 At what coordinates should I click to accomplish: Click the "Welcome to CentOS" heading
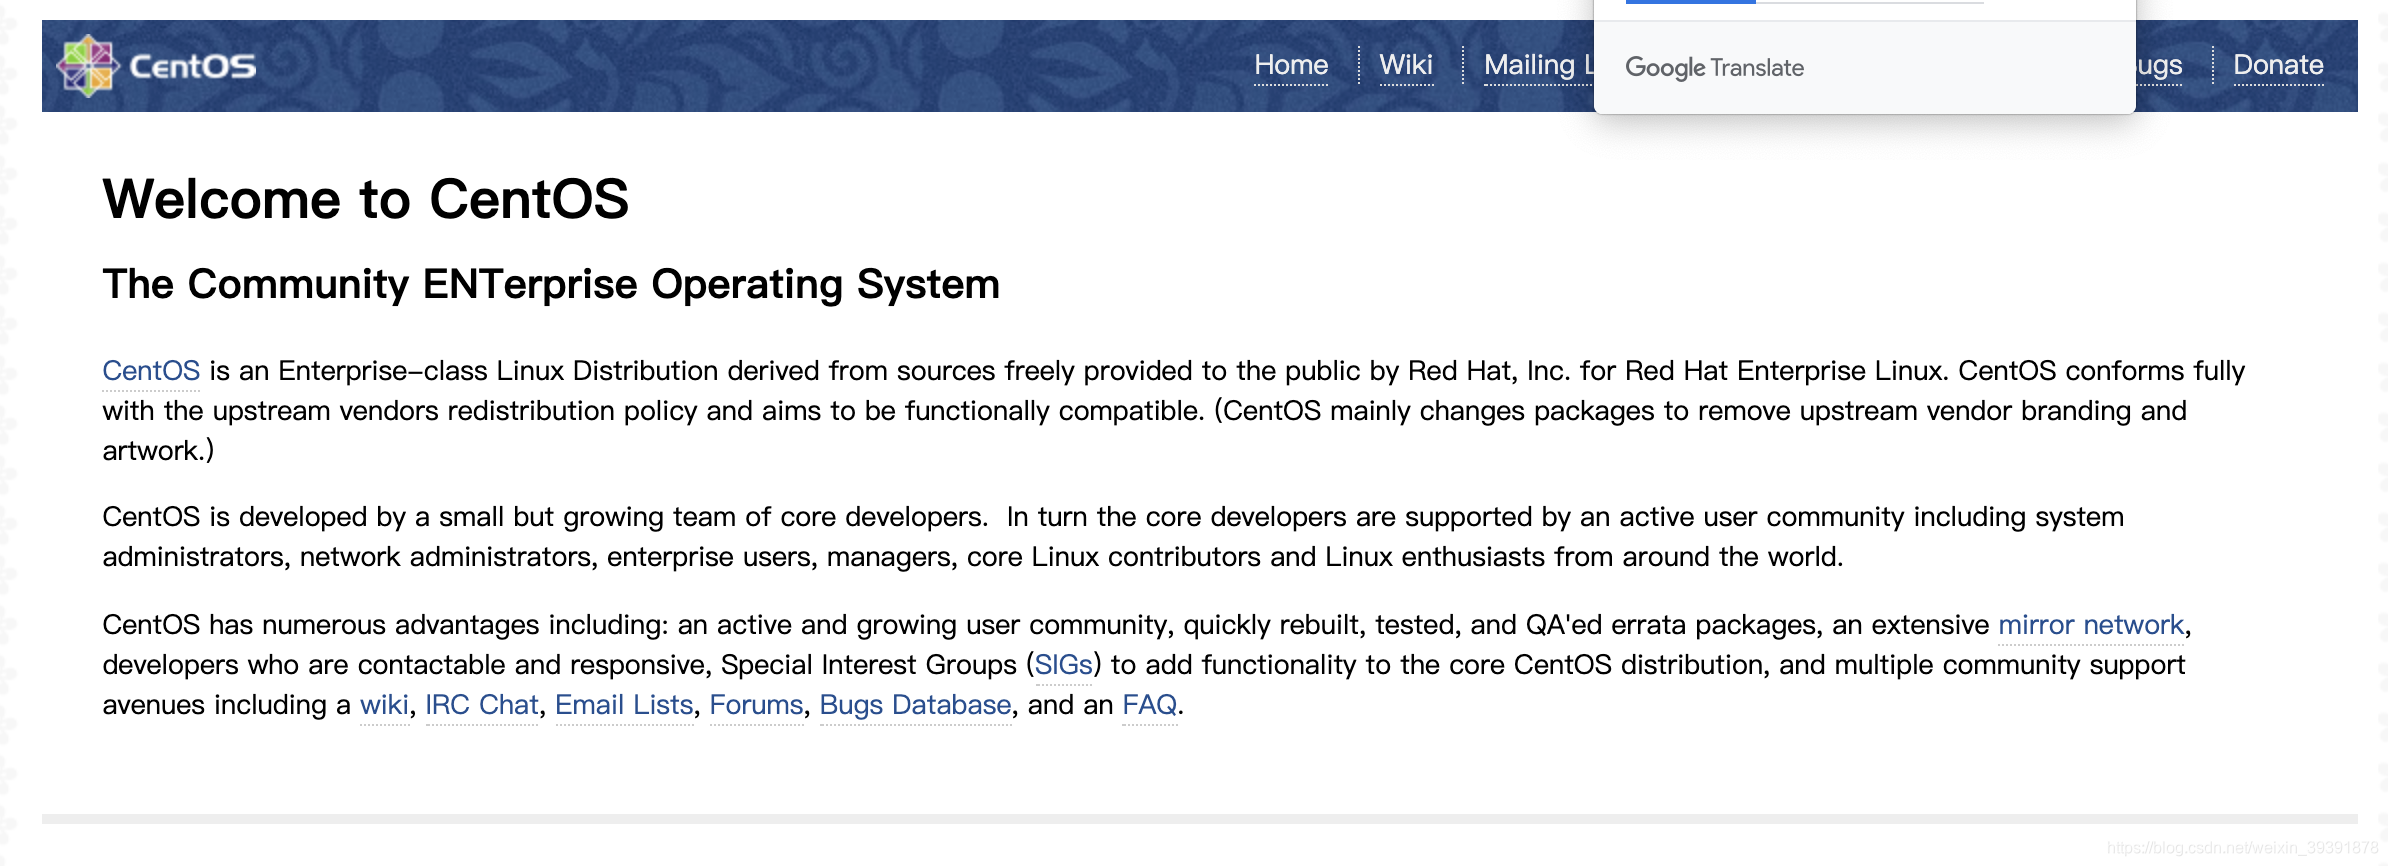pyautogui.click(x=366, y=199)
